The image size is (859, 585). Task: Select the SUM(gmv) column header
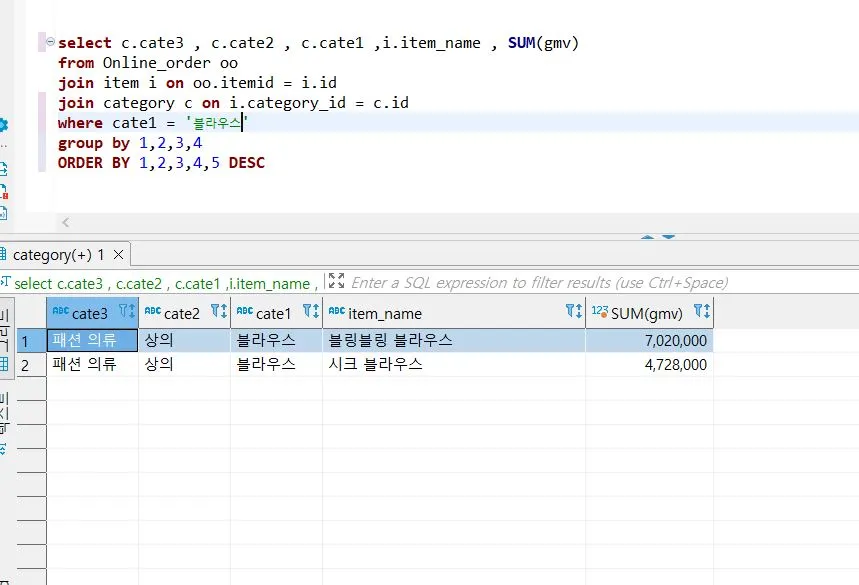[647, 313]
